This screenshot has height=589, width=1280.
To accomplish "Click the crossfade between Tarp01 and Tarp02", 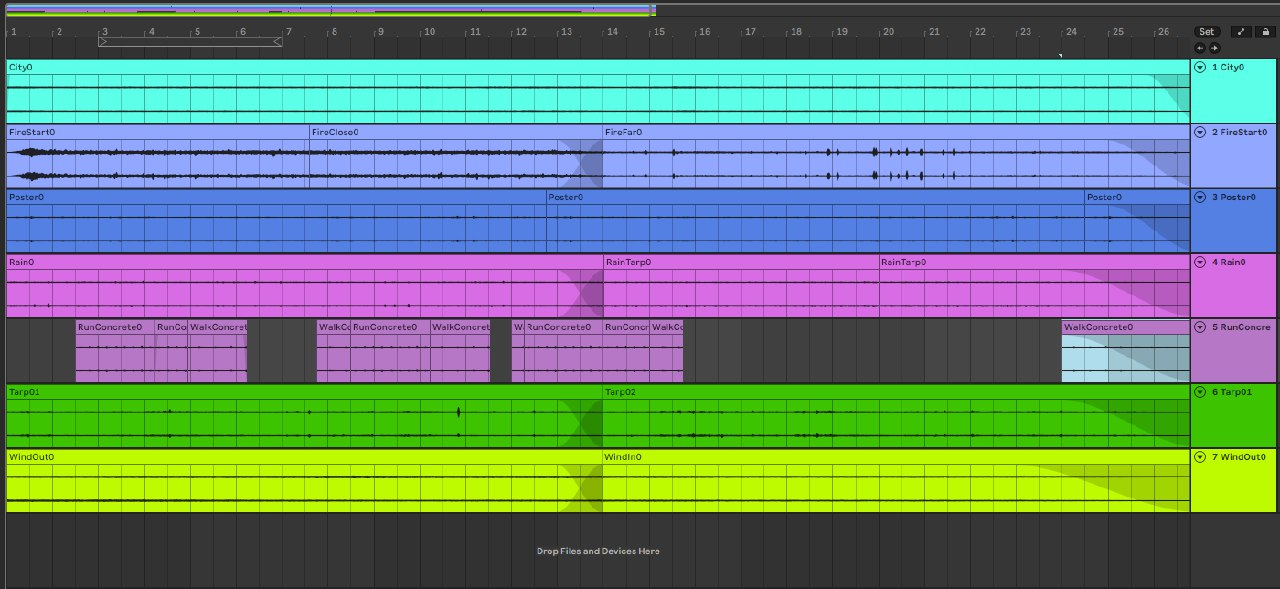I will coord(581,424).
